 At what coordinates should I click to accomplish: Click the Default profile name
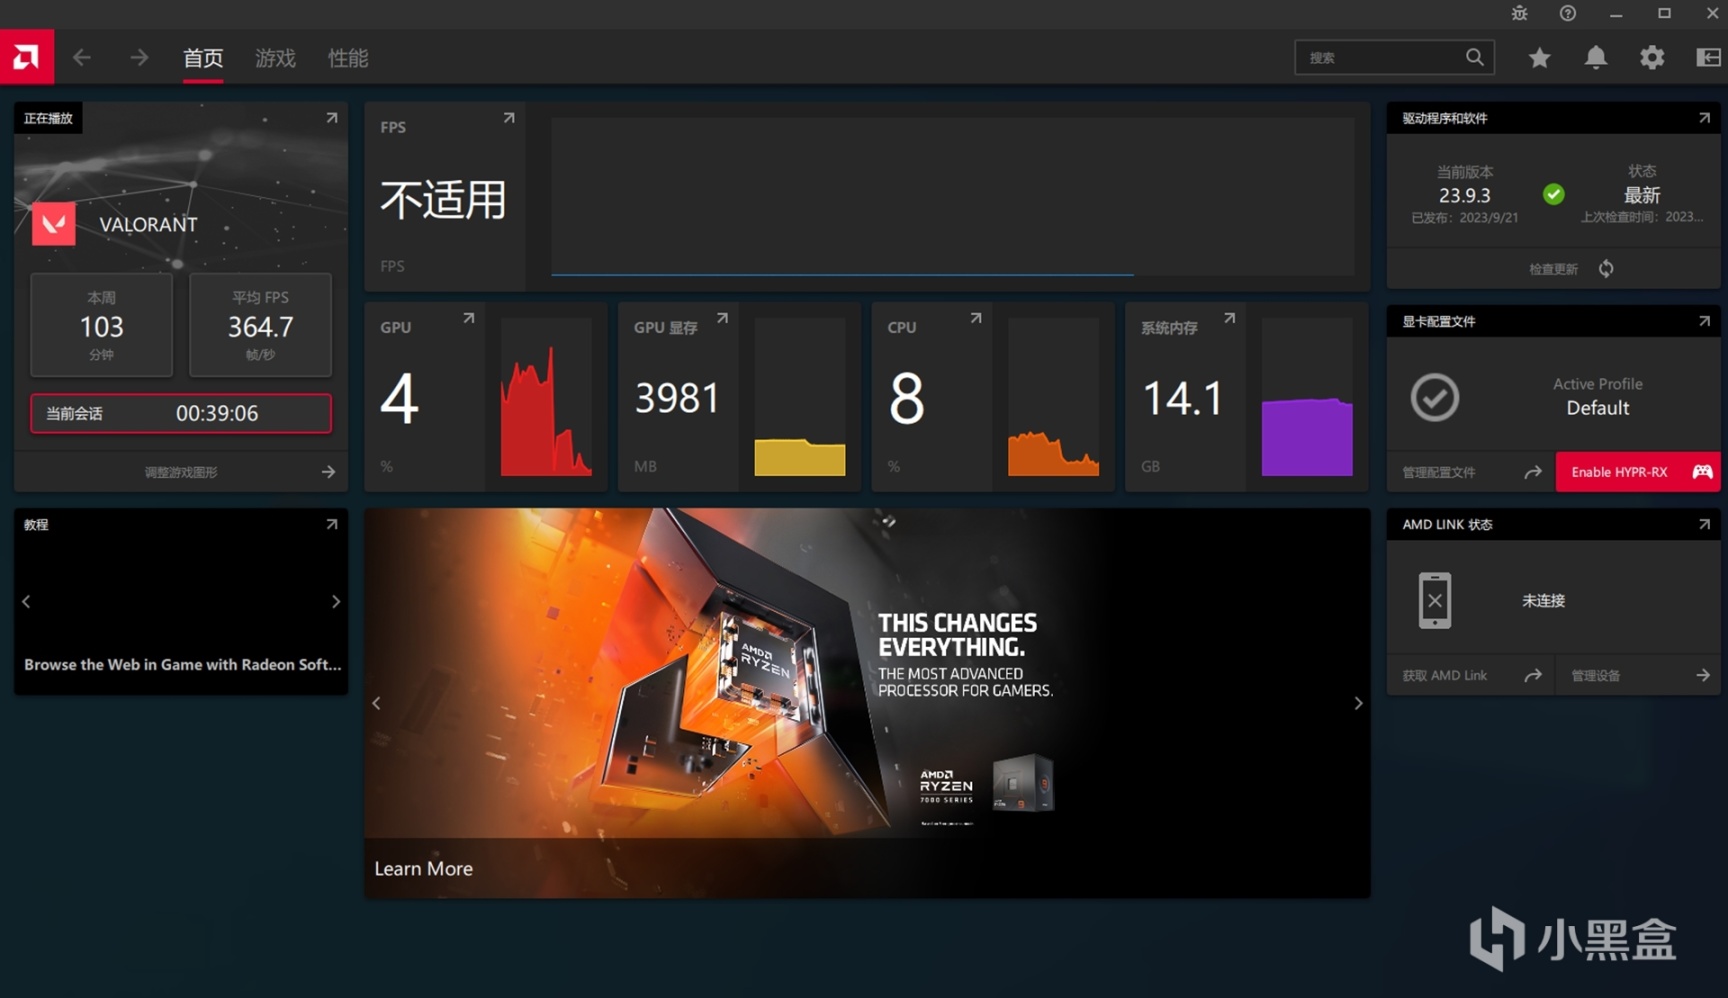1598,408
